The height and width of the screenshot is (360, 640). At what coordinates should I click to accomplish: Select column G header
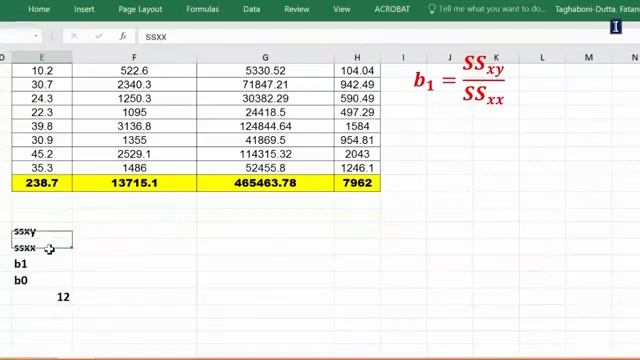point(265,58)
